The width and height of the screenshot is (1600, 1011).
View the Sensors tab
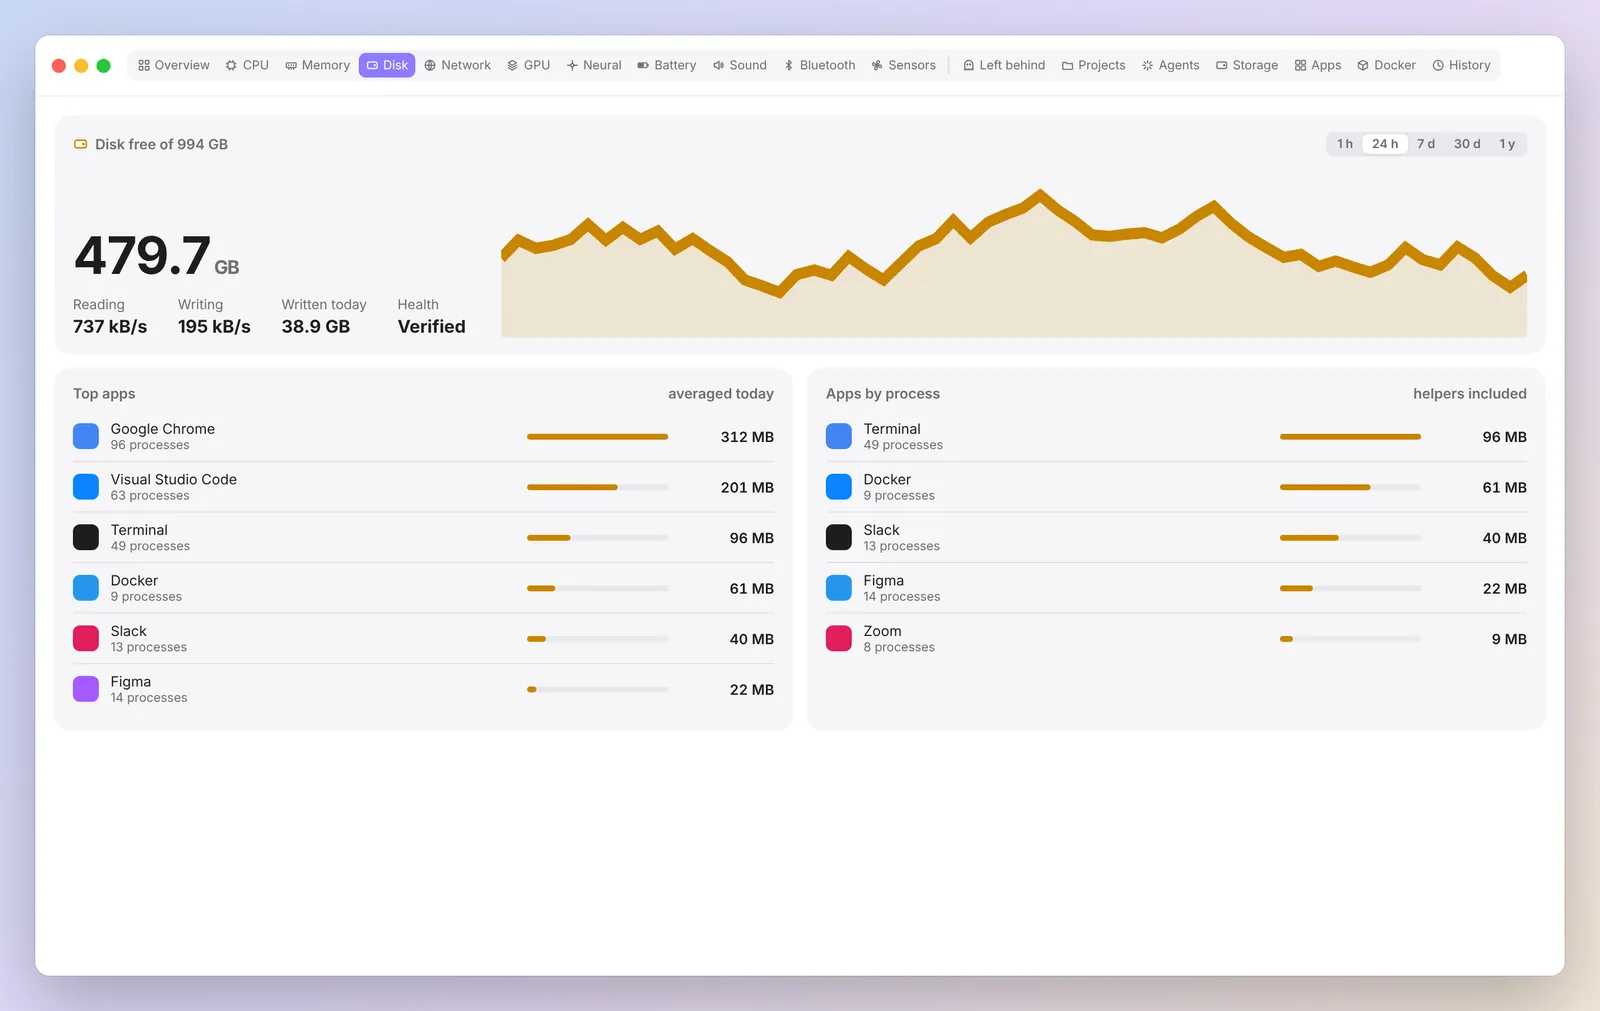[x=904, y=65]
